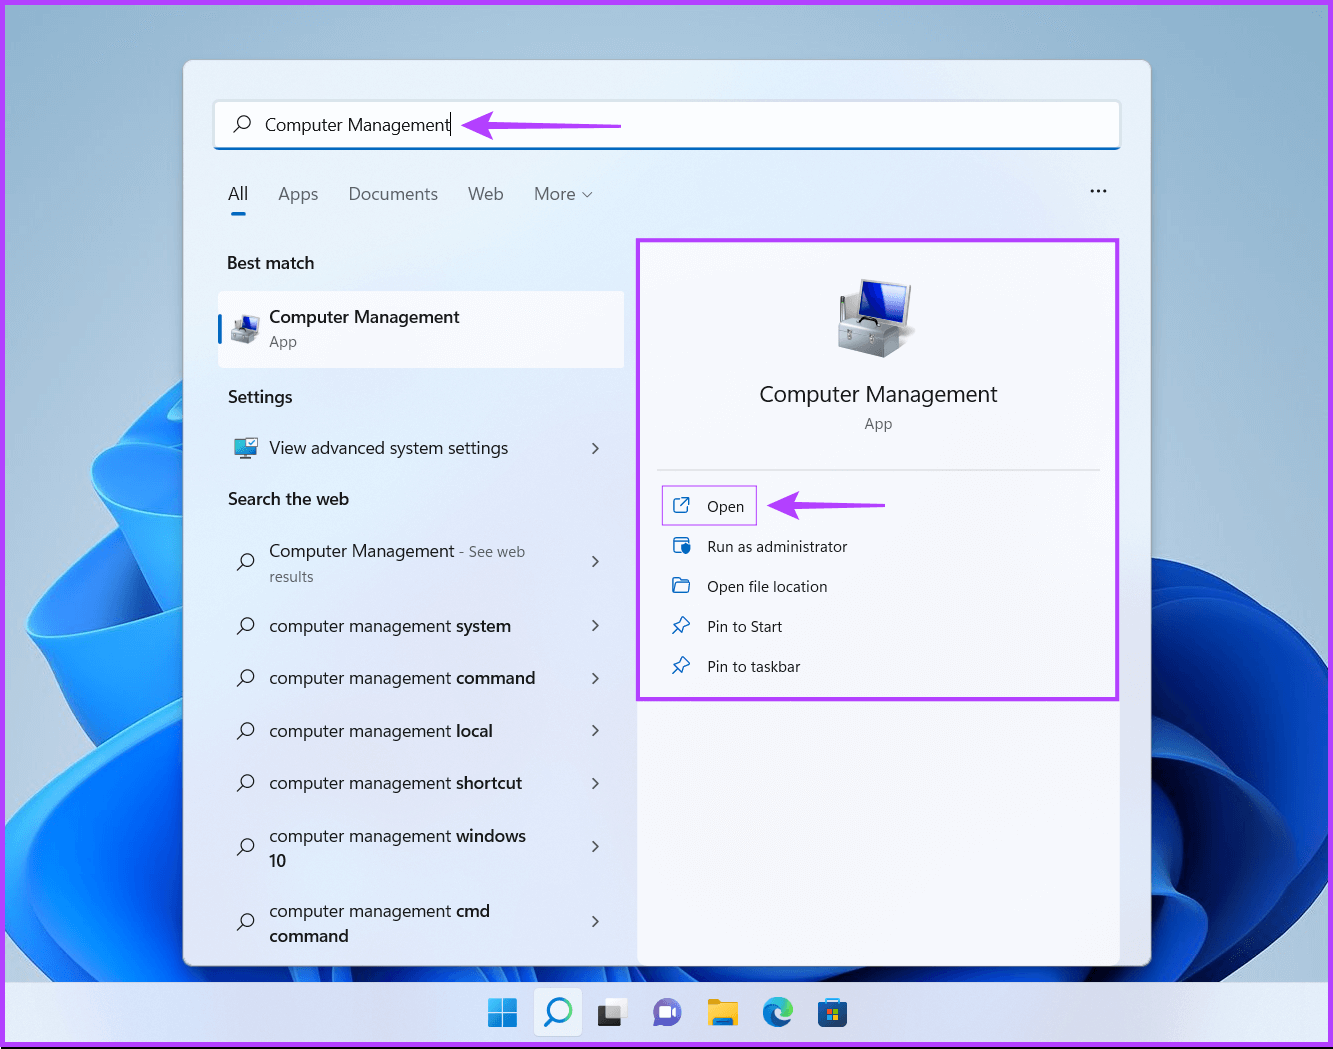Click the taskbar Search icon
Viewport: 1333px width, 1049px height.
pos(558,1013)
